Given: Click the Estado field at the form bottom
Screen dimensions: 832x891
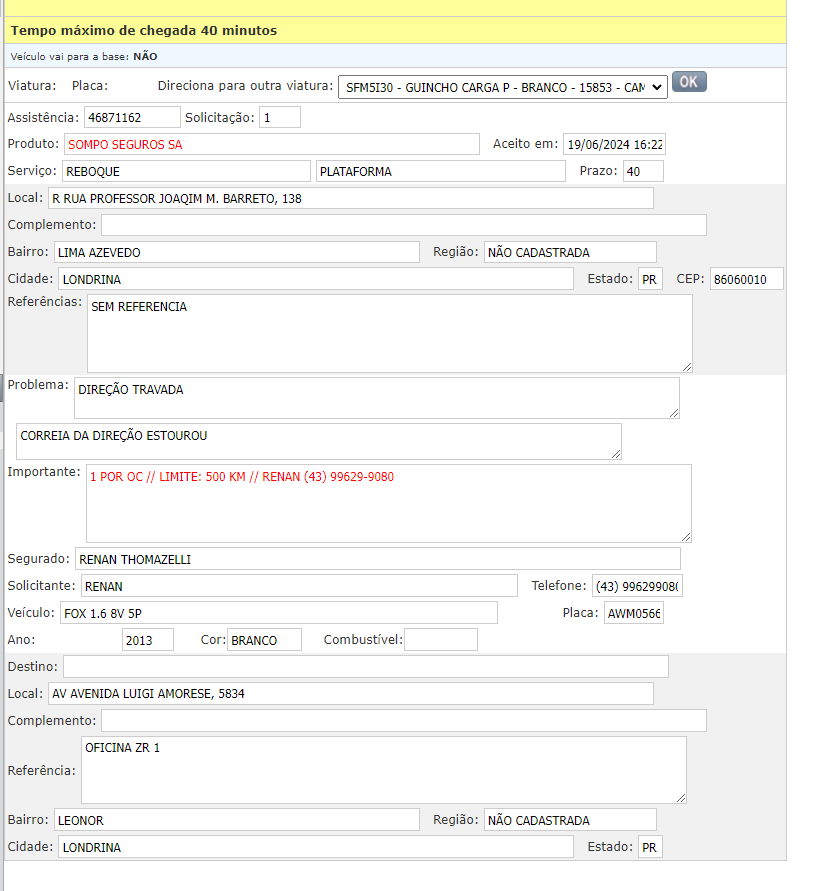Looking at the screenshot, I should pos(650,847).
